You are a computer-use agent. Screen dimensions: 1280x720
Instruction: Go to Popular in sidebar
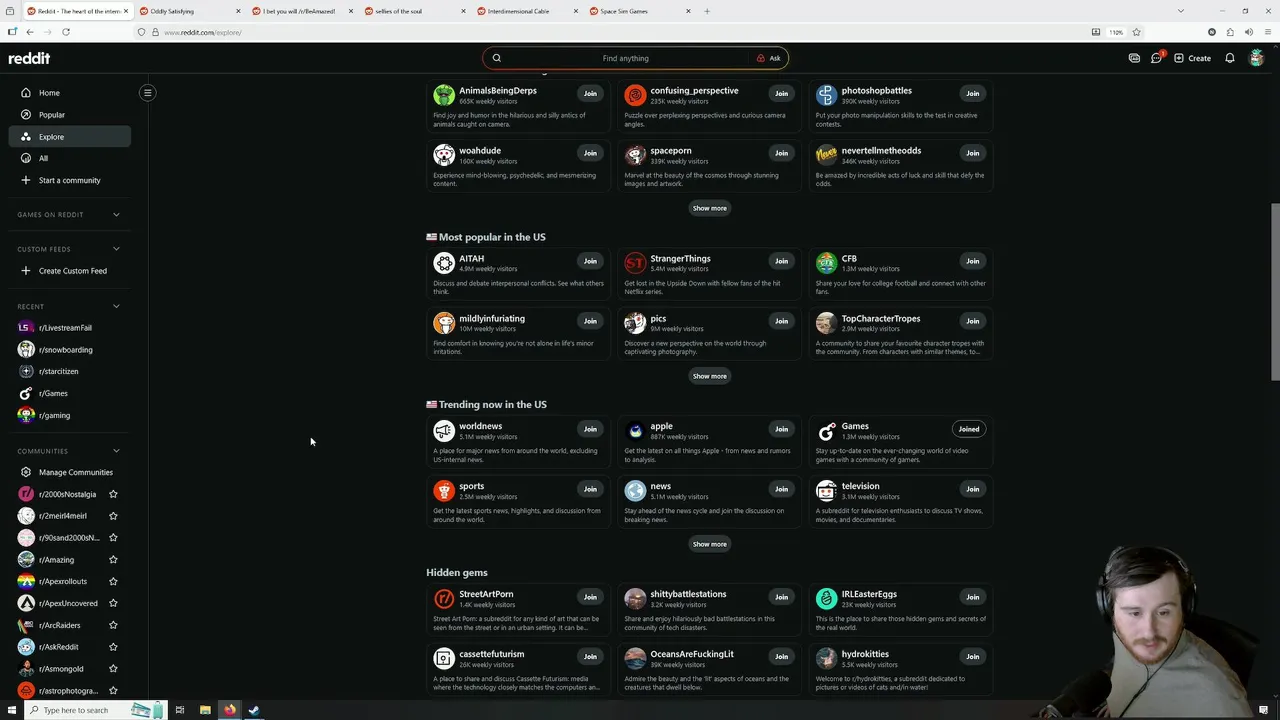[69, 115]
